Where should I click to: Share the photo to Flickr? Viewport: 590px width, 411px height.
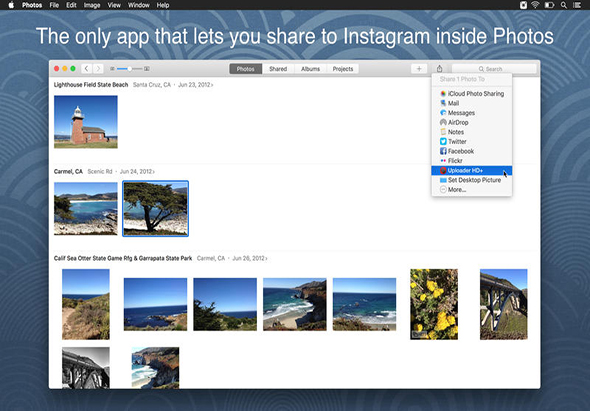pyautogui.click(x=471, y=161)
